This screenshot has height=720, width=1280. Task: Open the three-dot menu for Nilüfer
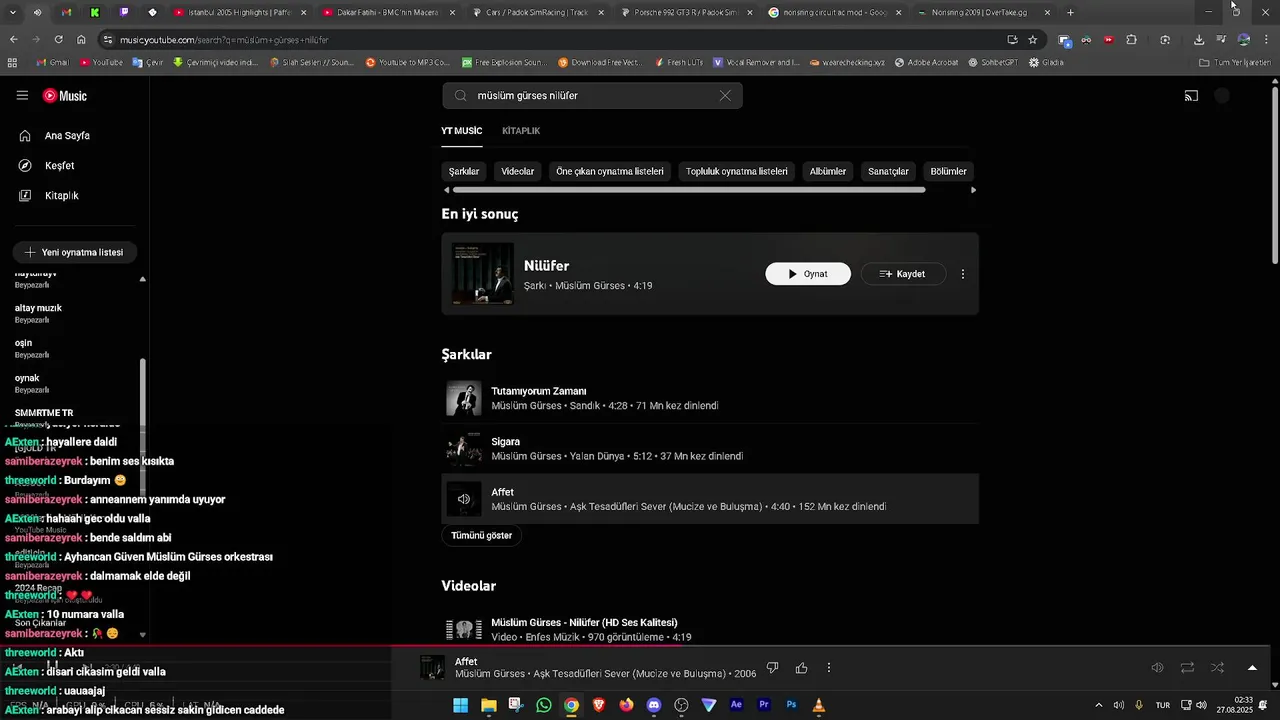tap(963, 274)
